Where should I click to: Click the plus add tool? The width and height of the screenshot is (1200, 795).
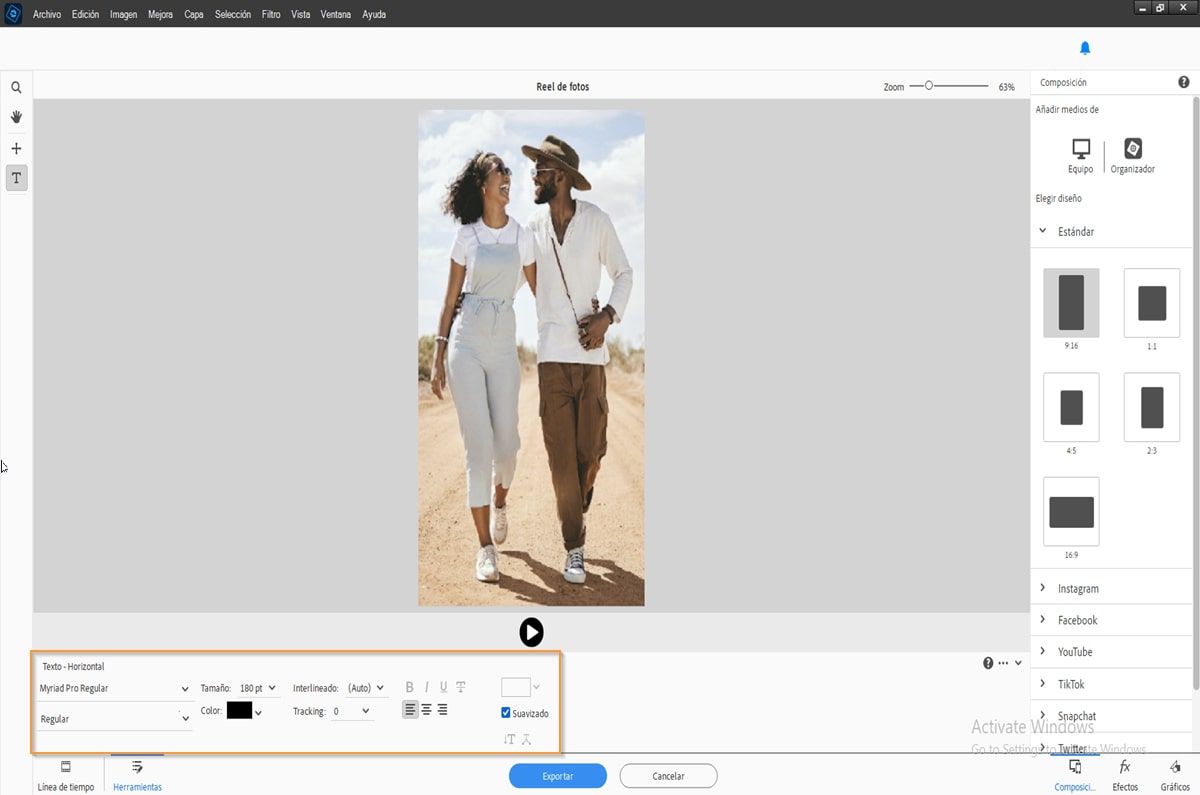pyautogui.click(x=16, y=148)
